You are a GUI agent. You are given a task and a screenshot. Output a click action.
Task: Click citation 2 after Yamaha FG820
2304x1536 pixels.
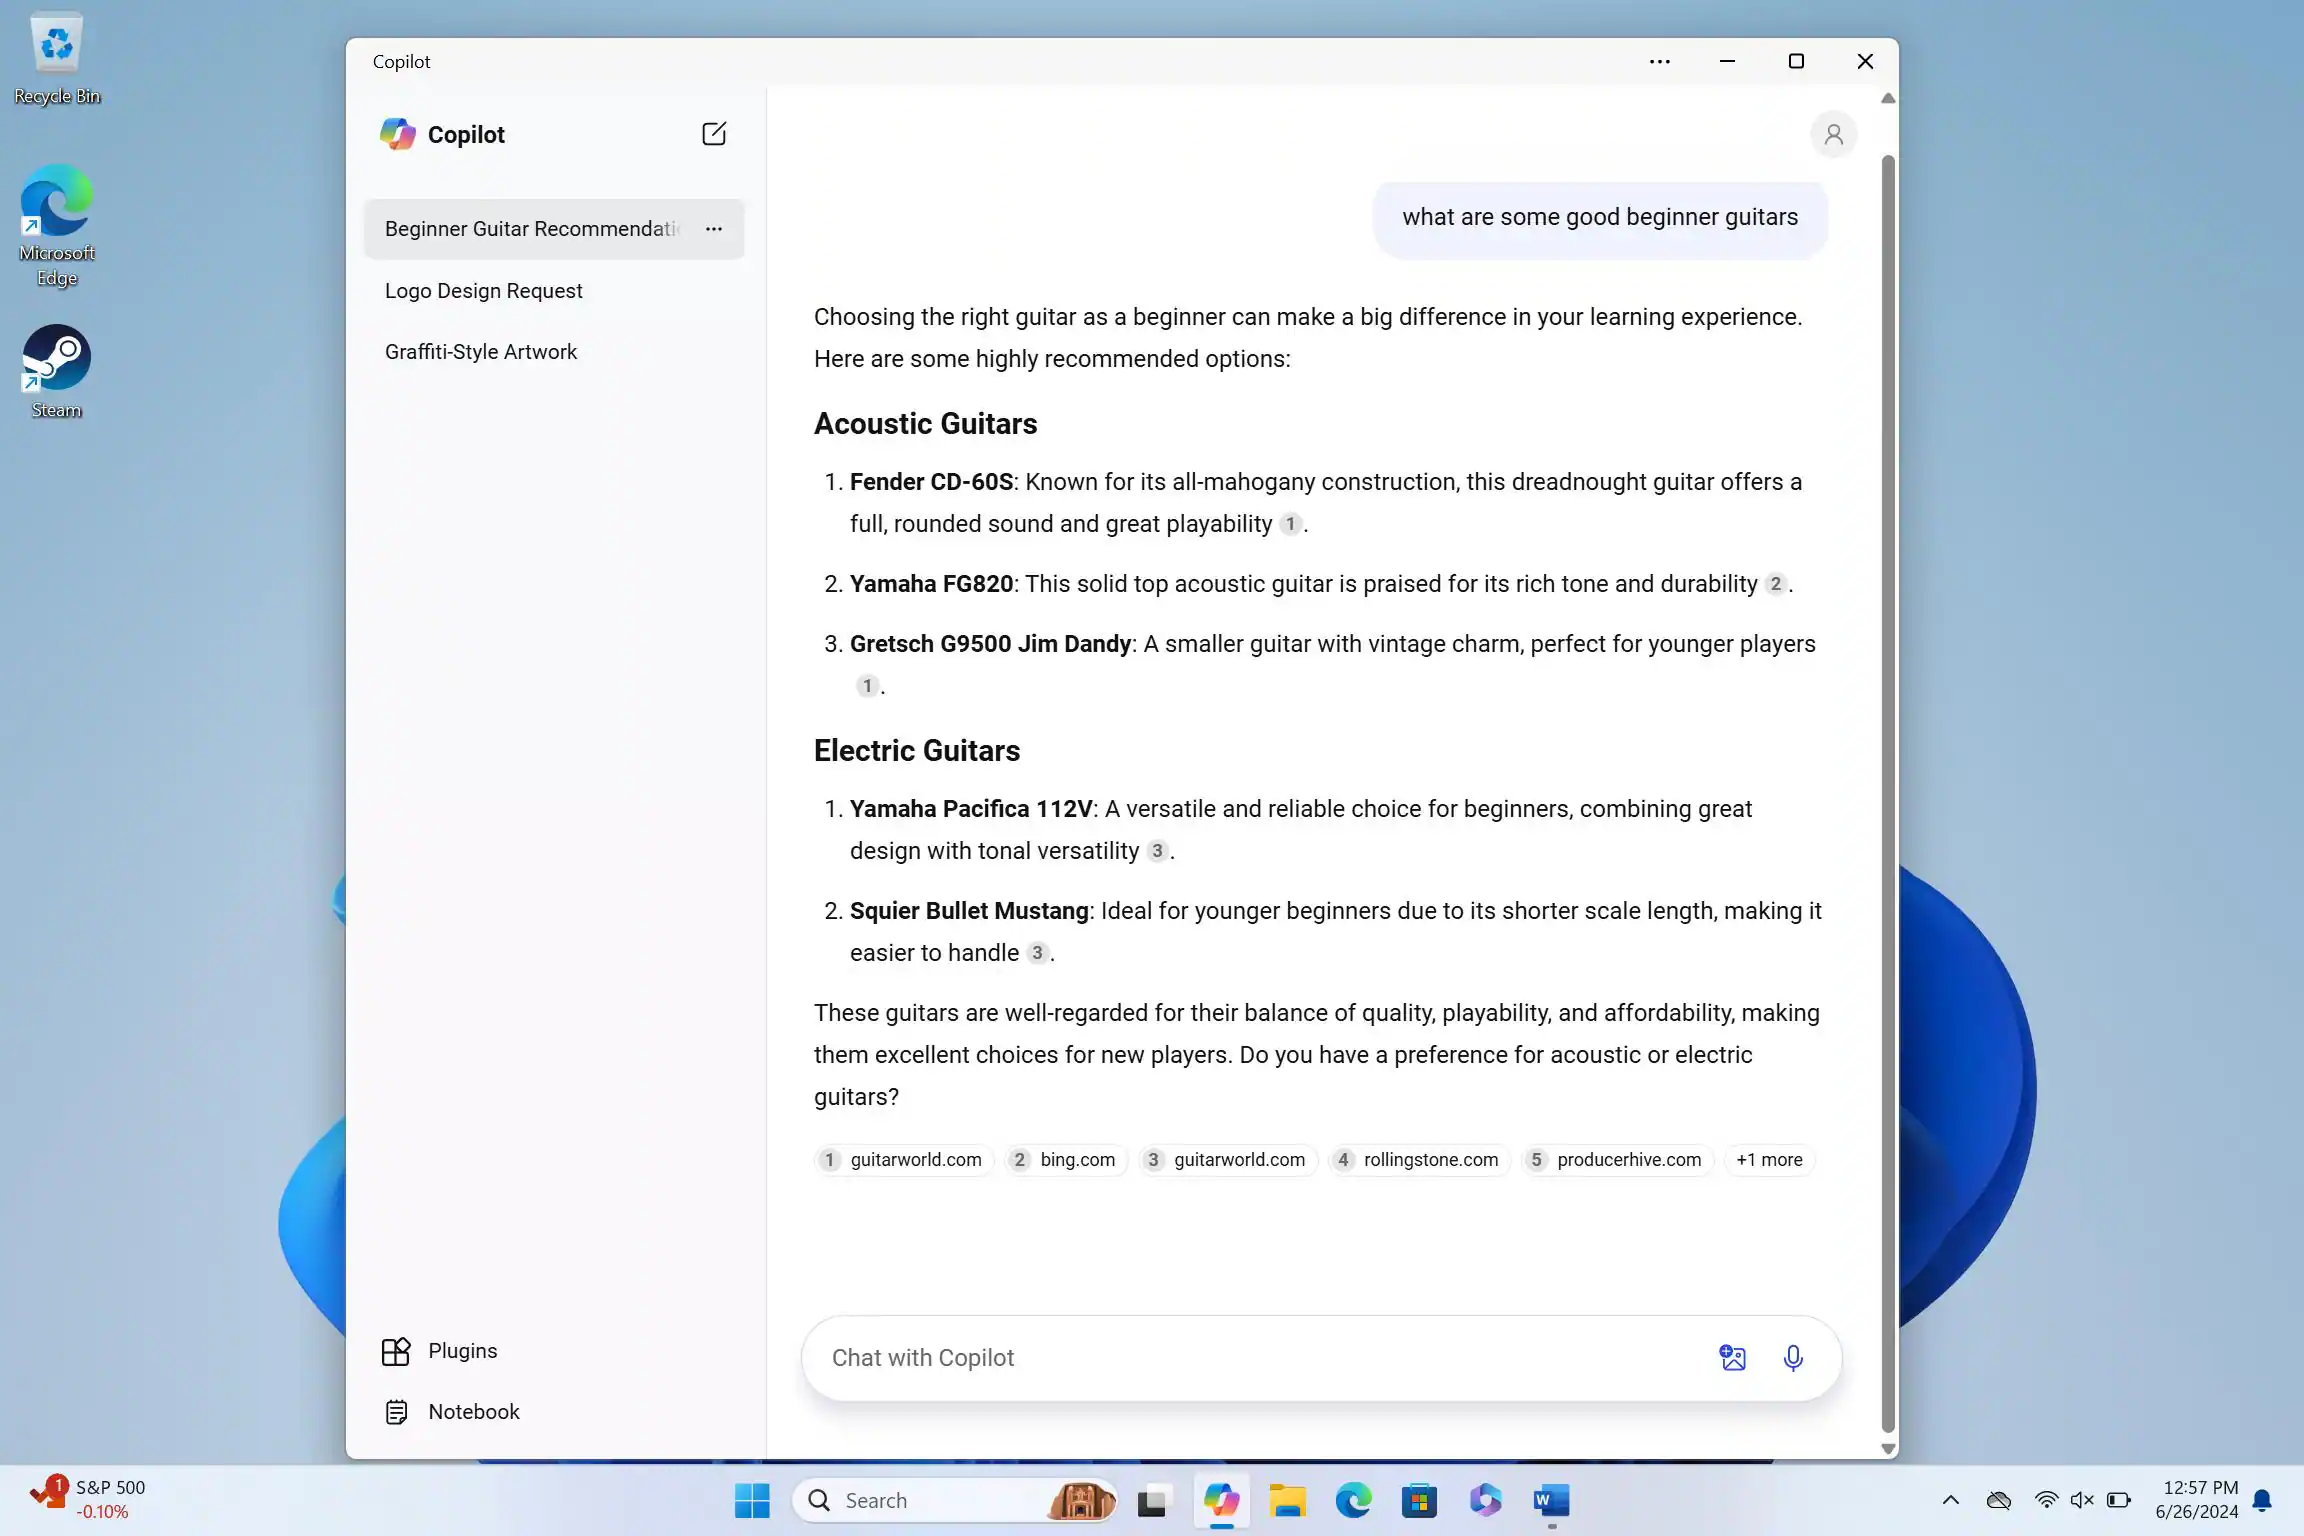(1775, 584)
